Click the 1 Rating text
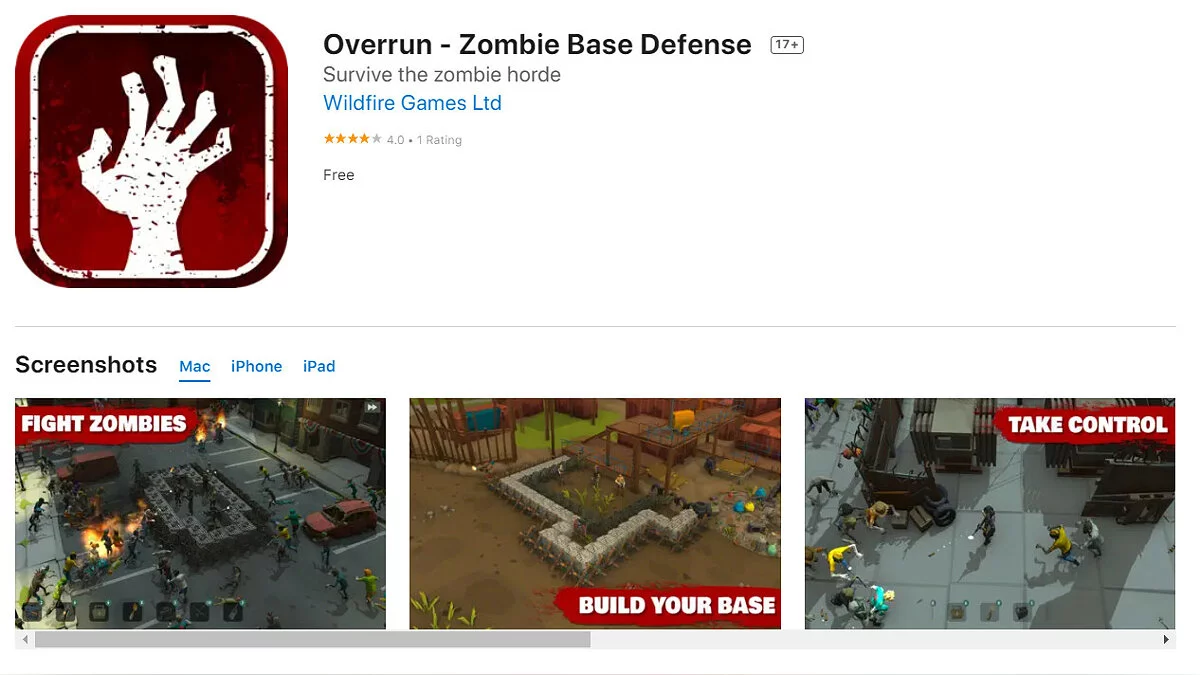This screenshot has height=675, width=1200. pyautogui.click(x=439, y=140)
